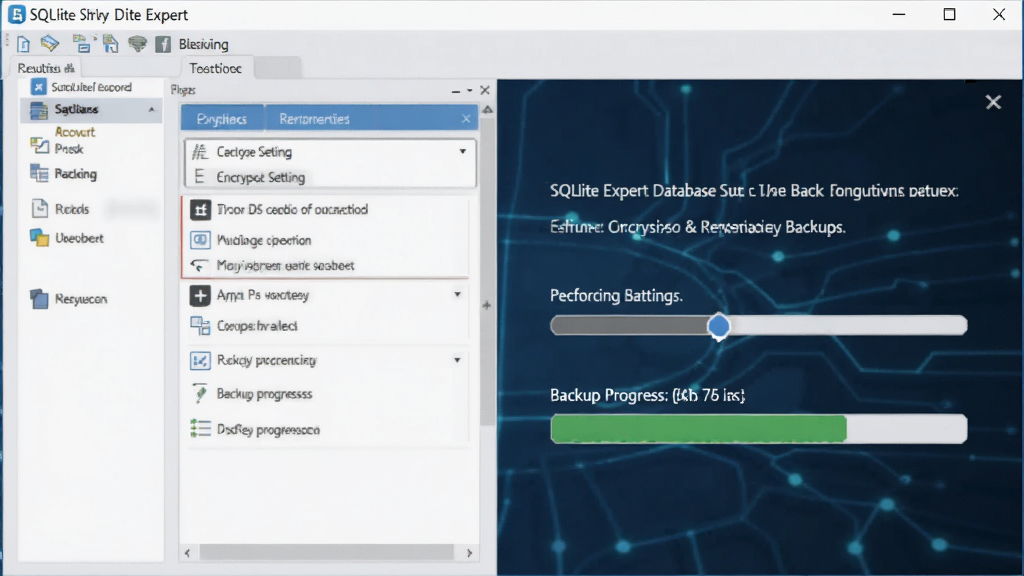This screenshot has height=576, width=1024.
Task: Open the Flrgs panel options arrow
Action: (x=470, y=91)
